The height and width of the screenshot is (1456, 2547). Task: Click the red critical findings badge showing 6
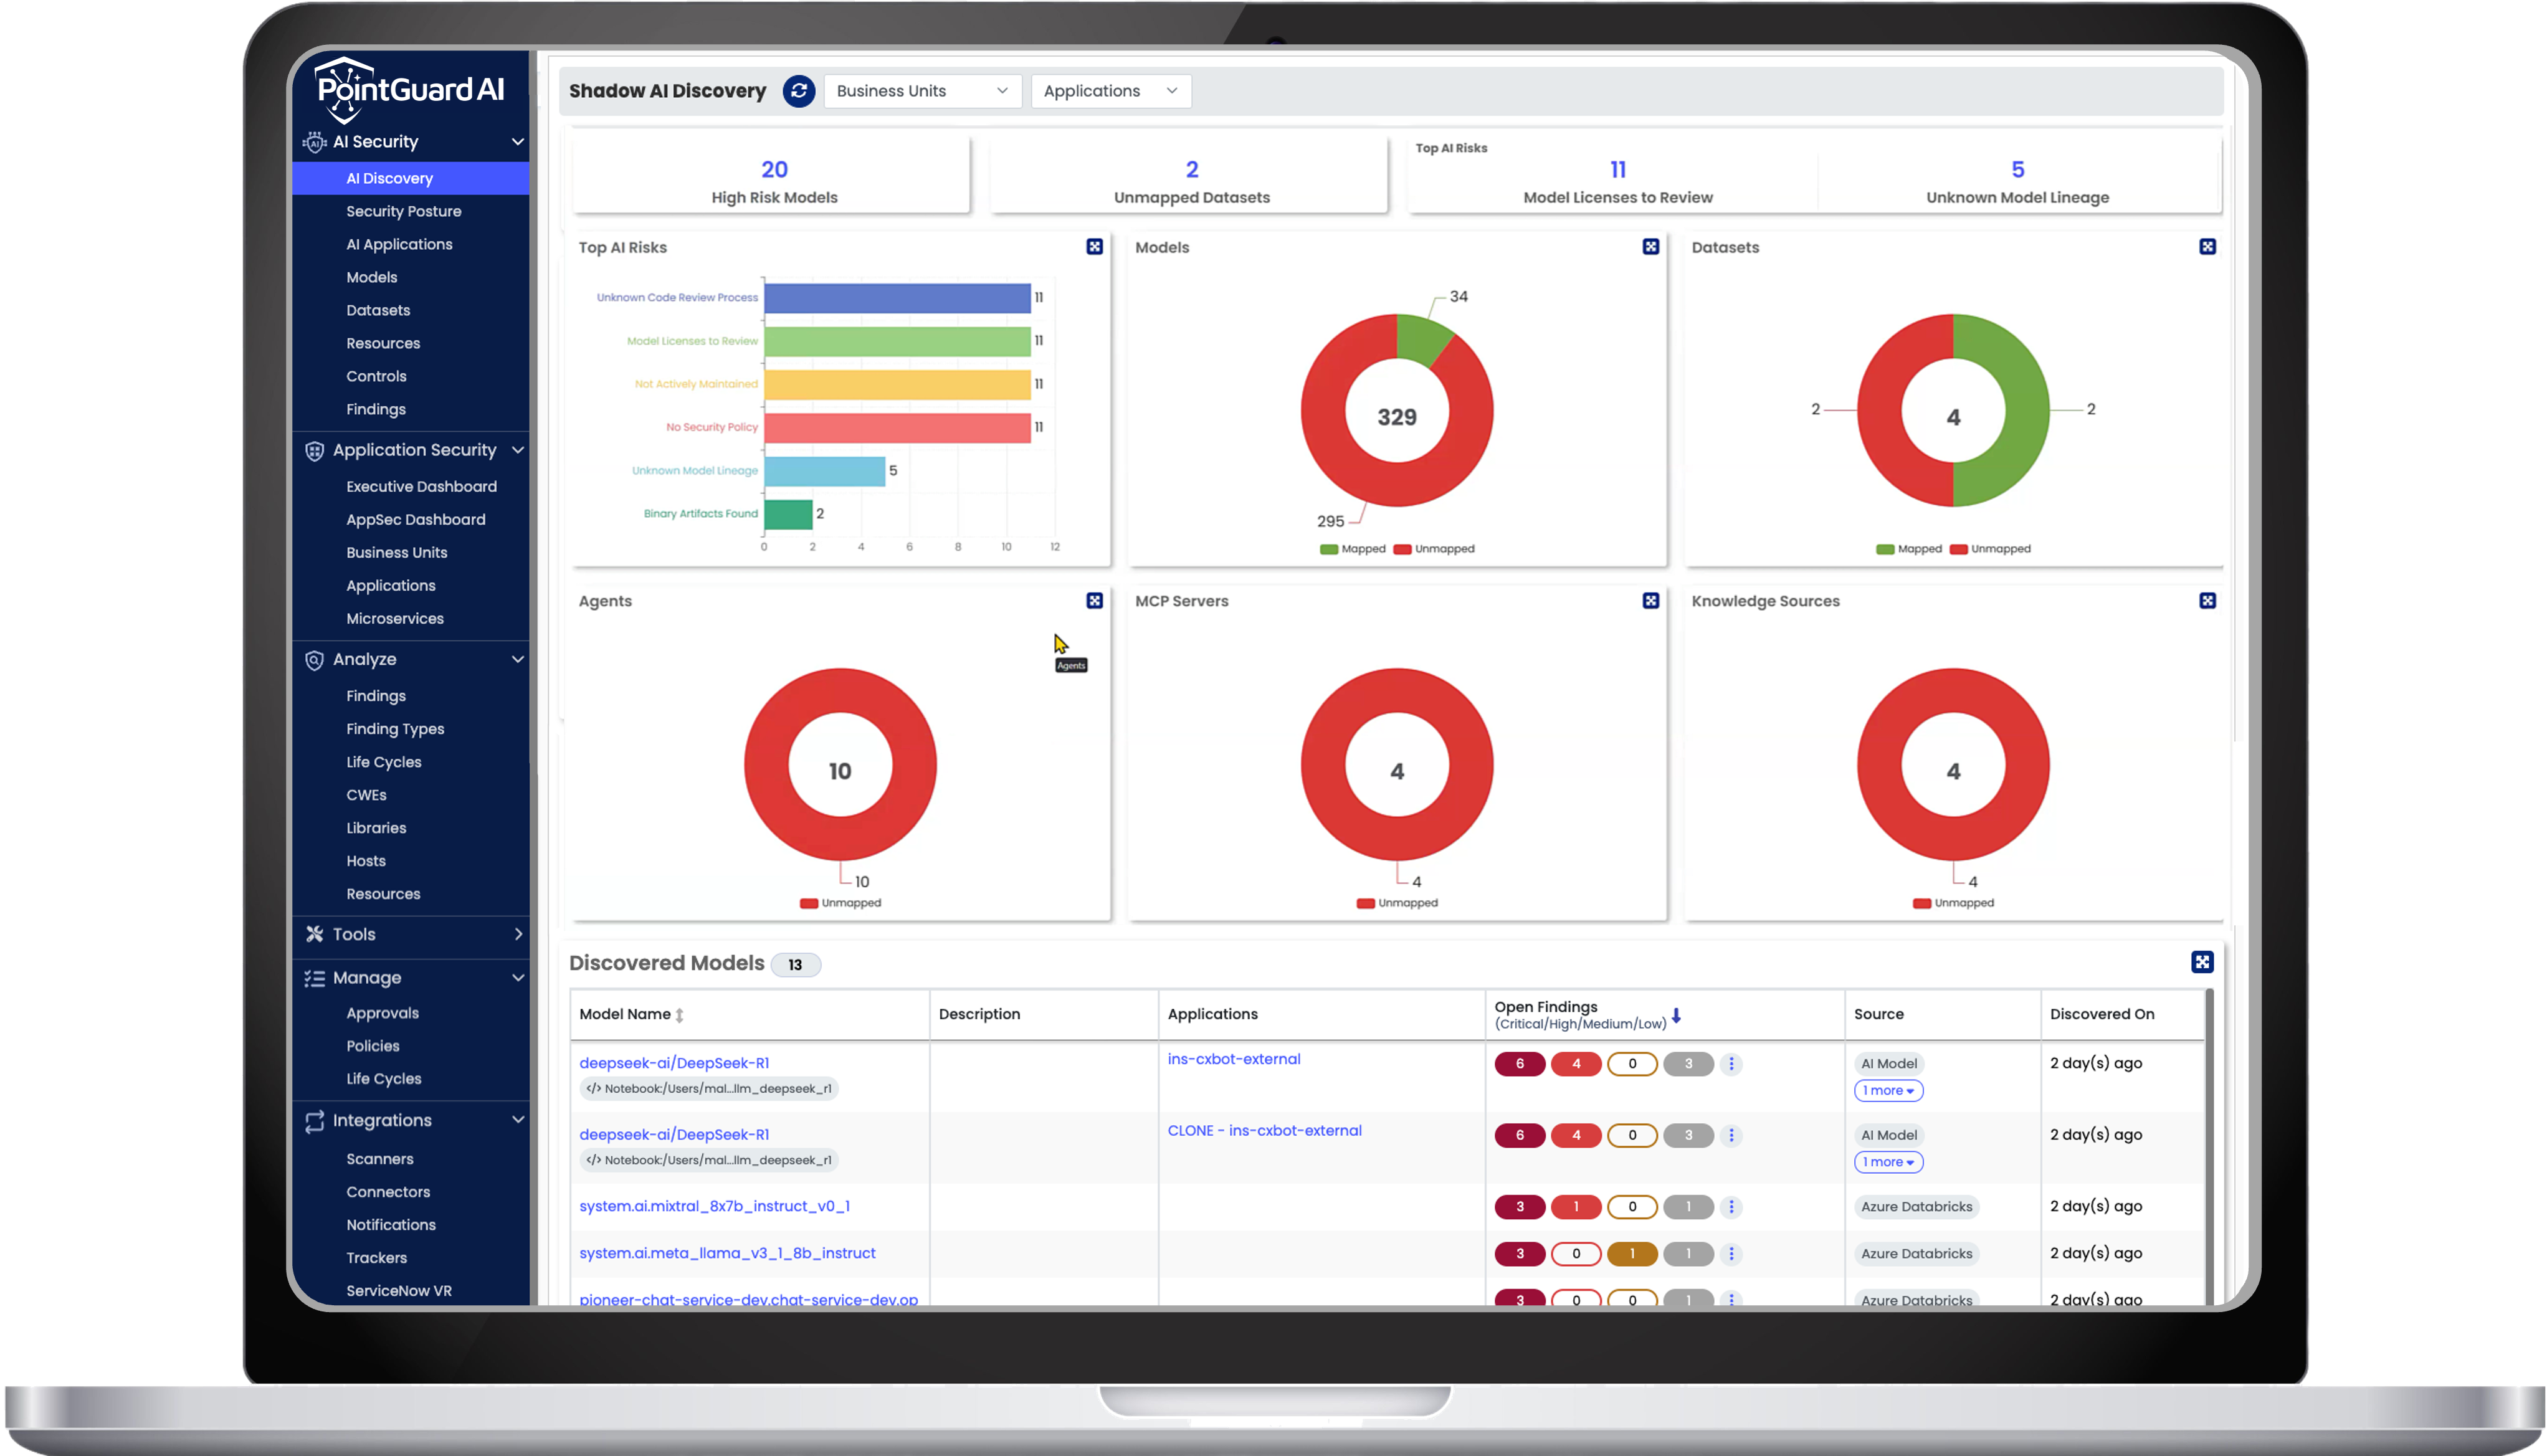click(x=1520, y=1063)
